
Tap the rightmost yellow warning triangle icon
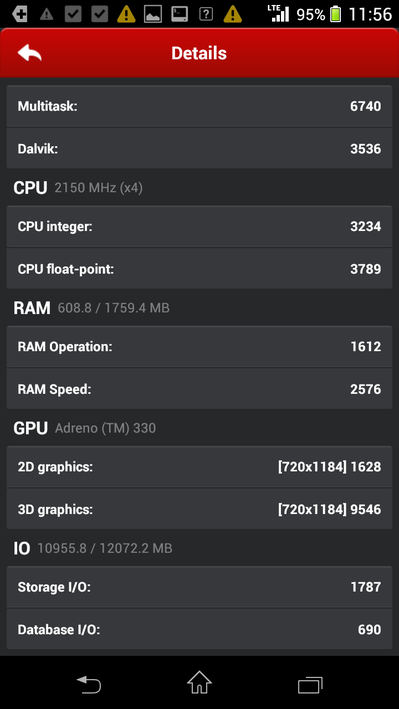pos(233,14)
